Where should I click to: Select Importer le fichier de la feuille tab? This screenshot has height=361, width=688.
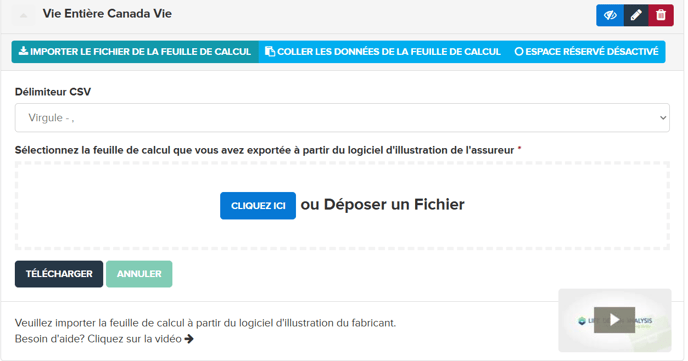(135, 52)
